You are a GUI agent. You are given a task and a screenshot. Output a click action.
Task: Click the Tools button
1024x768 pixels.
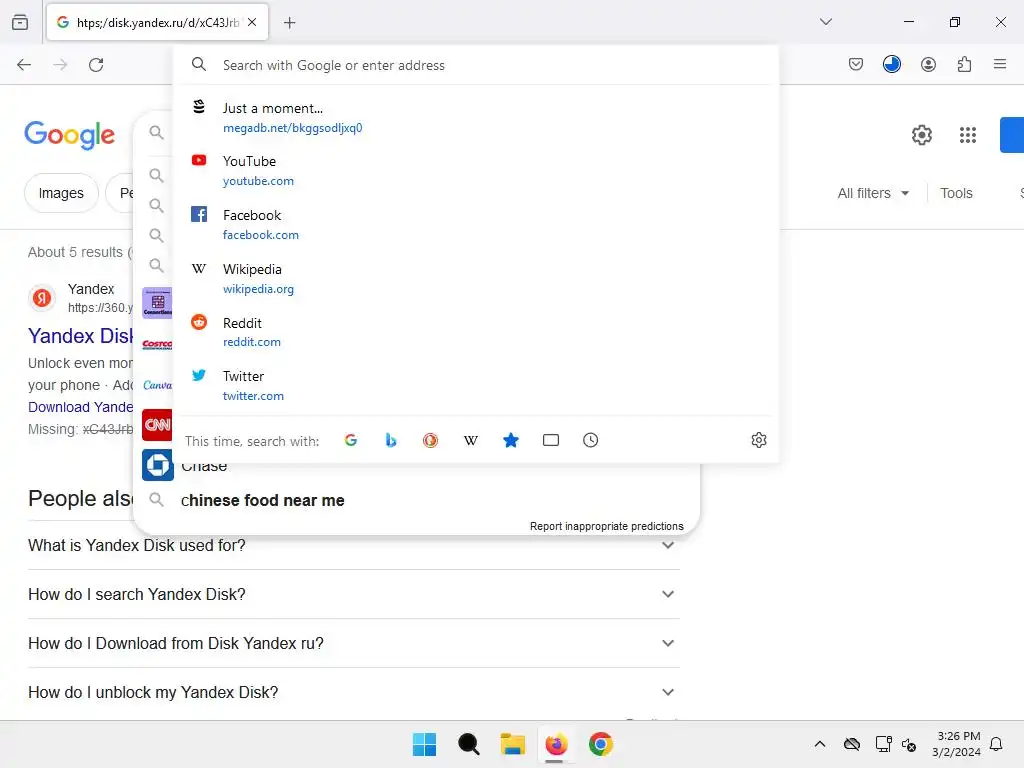tap(956, 193)
